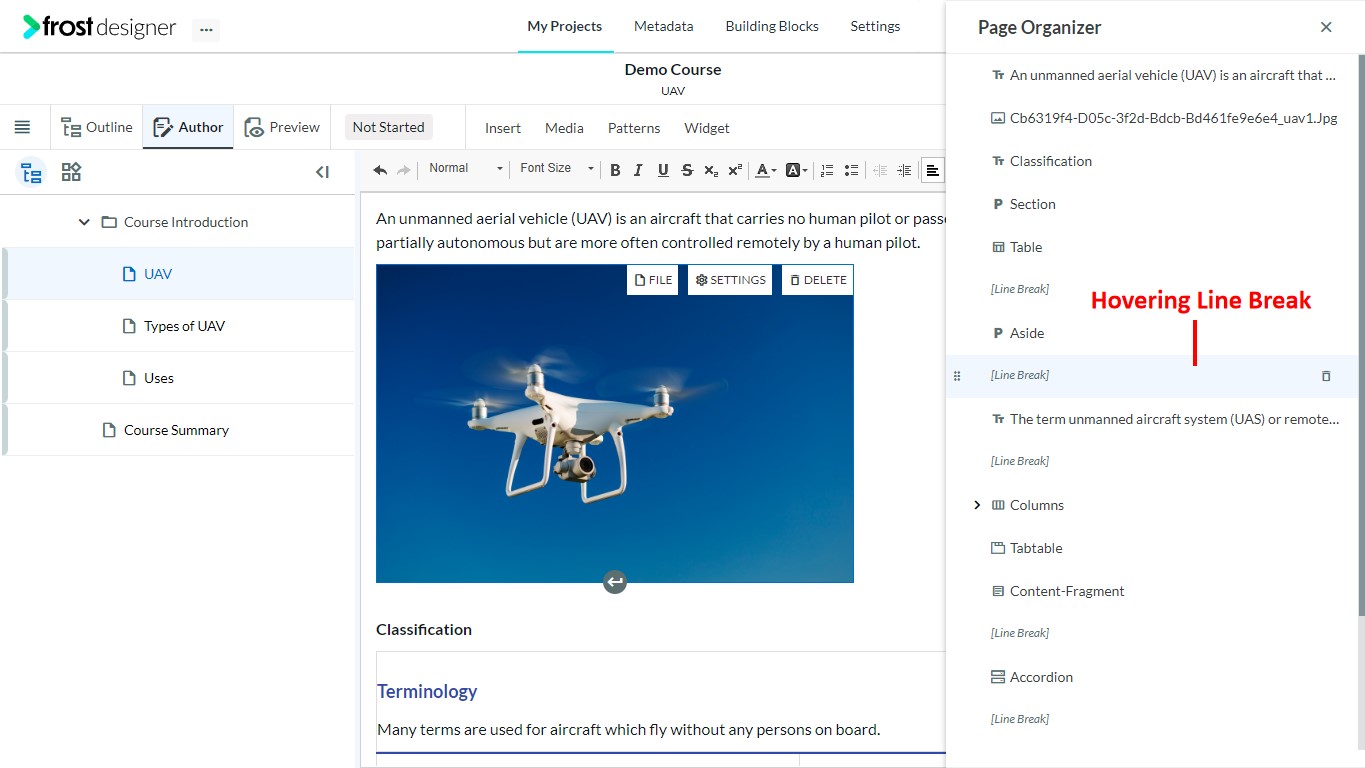
Task: Open the Widget menu
Action: [x=707, y=128]
